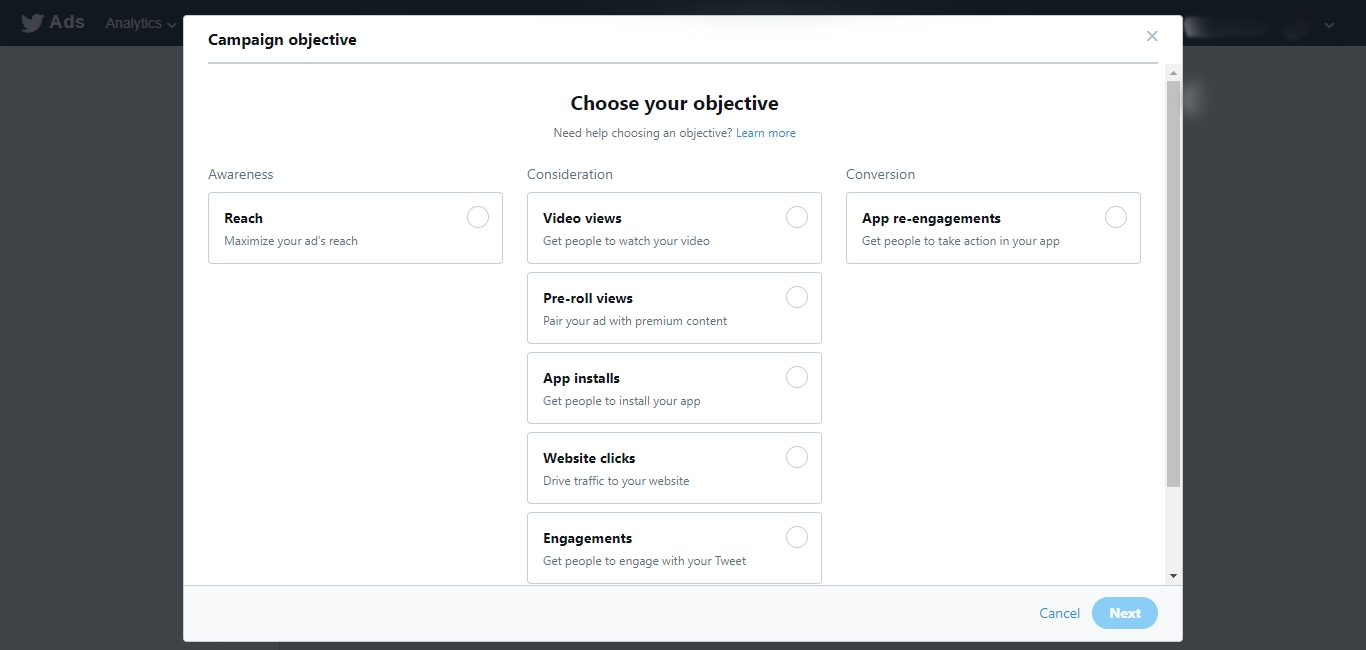
Task: Click the Engagements objective card description
Action: (x=644, y=561)
